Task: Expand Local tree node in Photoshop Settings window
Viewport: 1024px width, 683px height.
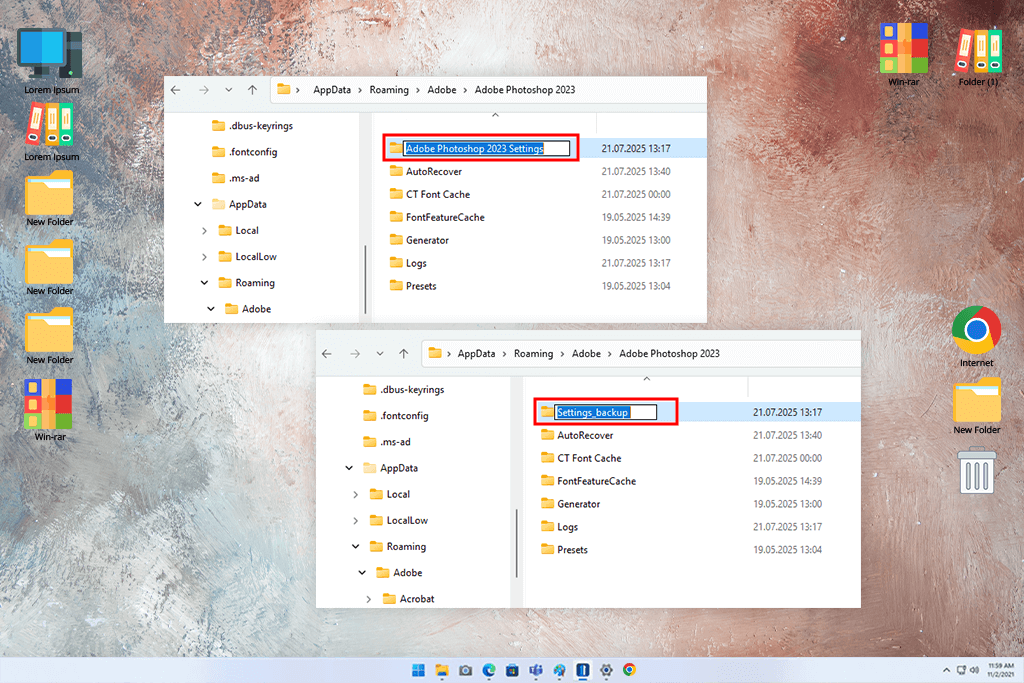Action: tap(204, 230)
